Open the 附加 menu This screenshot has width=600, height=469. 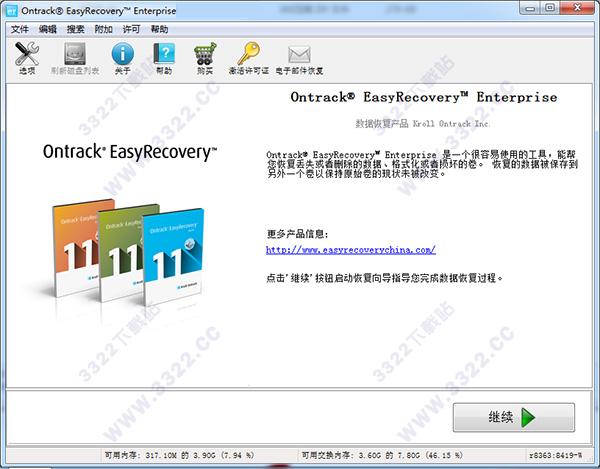[x=103, y=29]
